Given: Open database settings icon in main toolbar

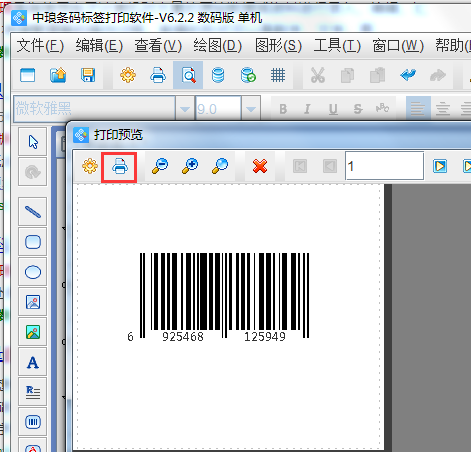Looking at the screenshot, I should [218, 75].
